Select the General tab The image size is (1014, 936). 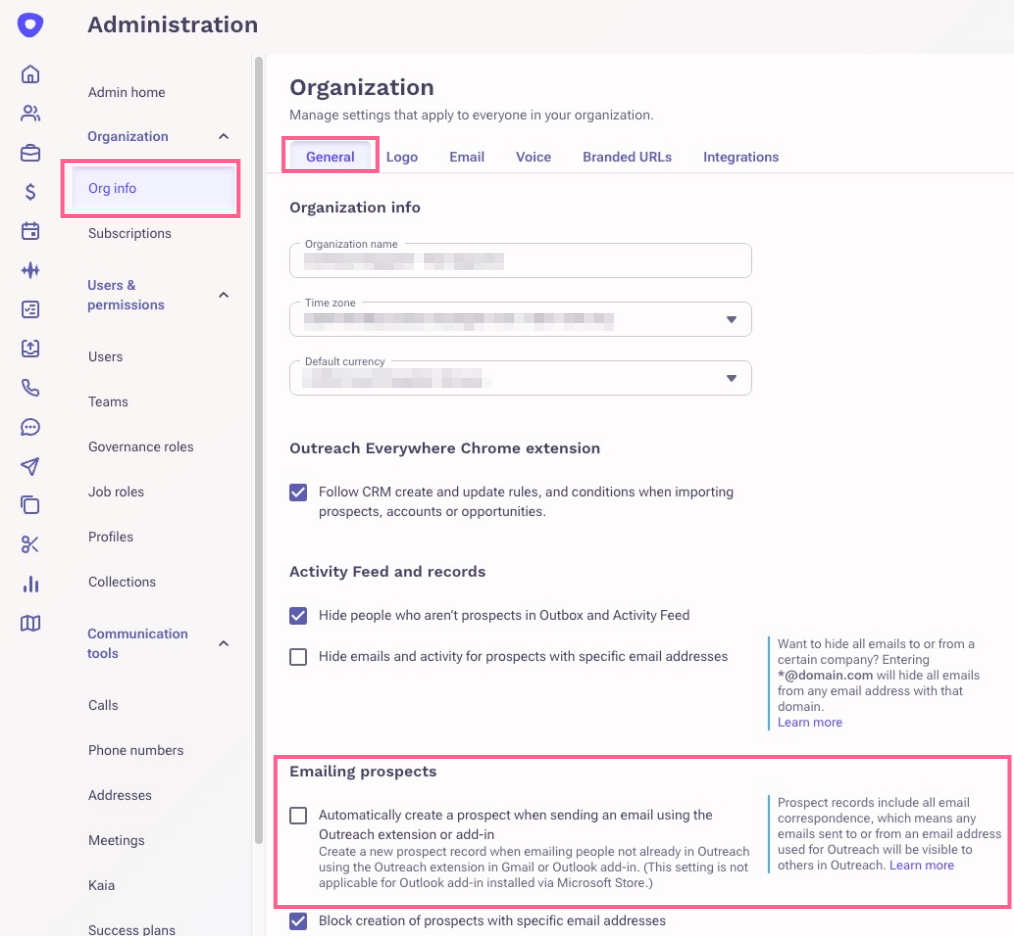(x=330, y=157)
